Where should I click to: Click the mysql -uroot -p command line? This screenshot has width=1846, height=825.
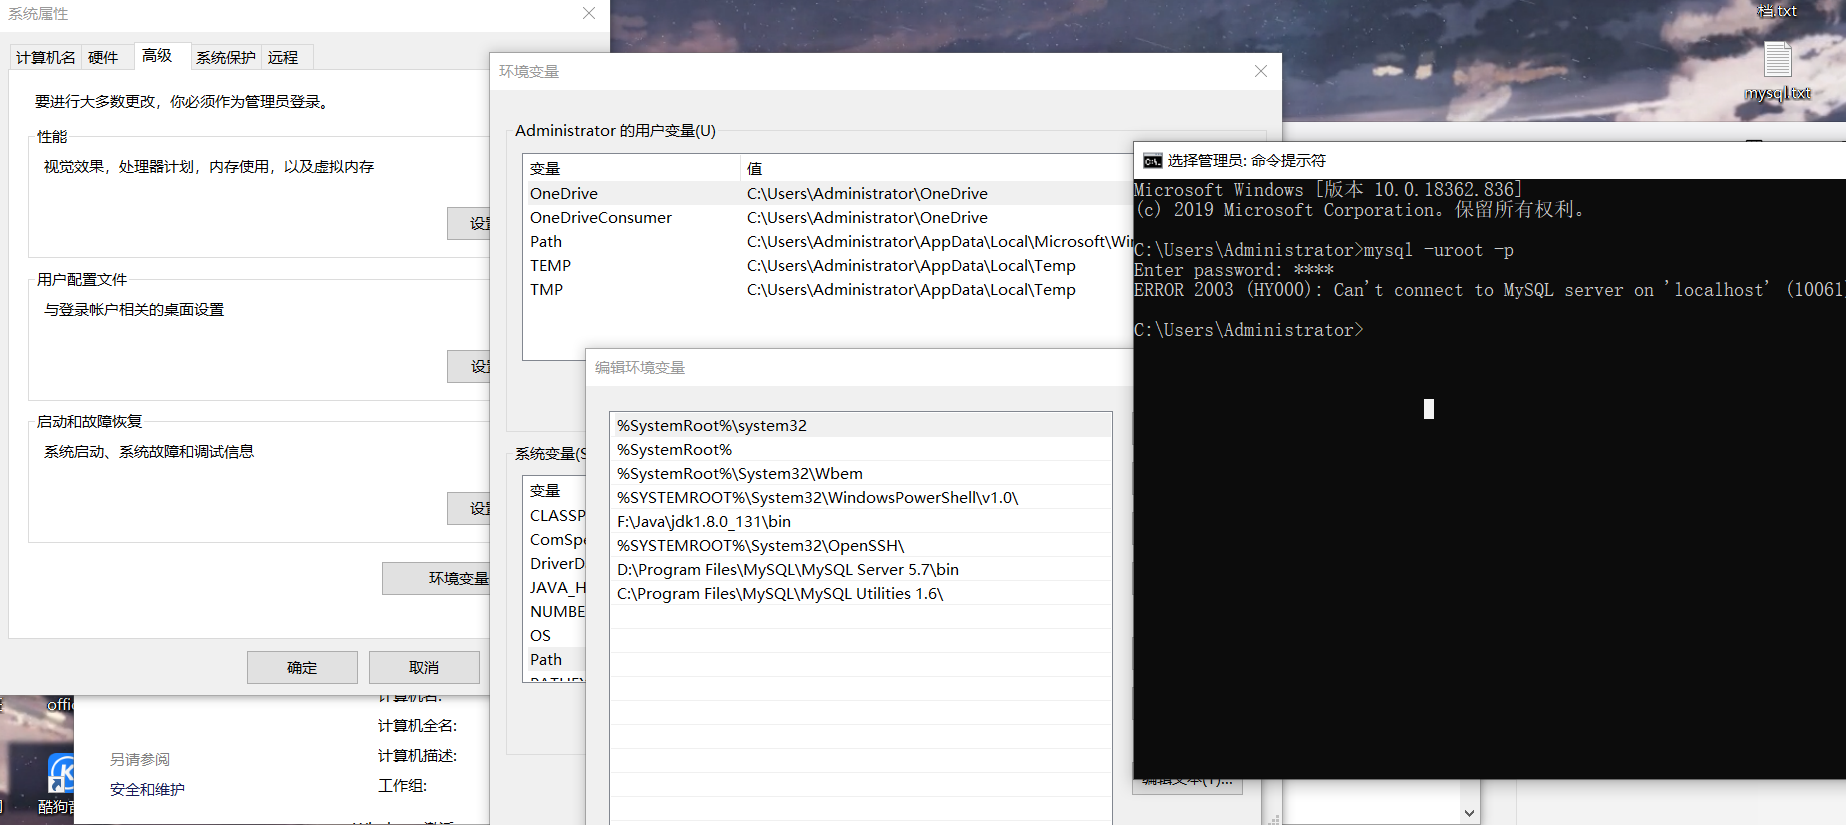(x=1324, y=250)
